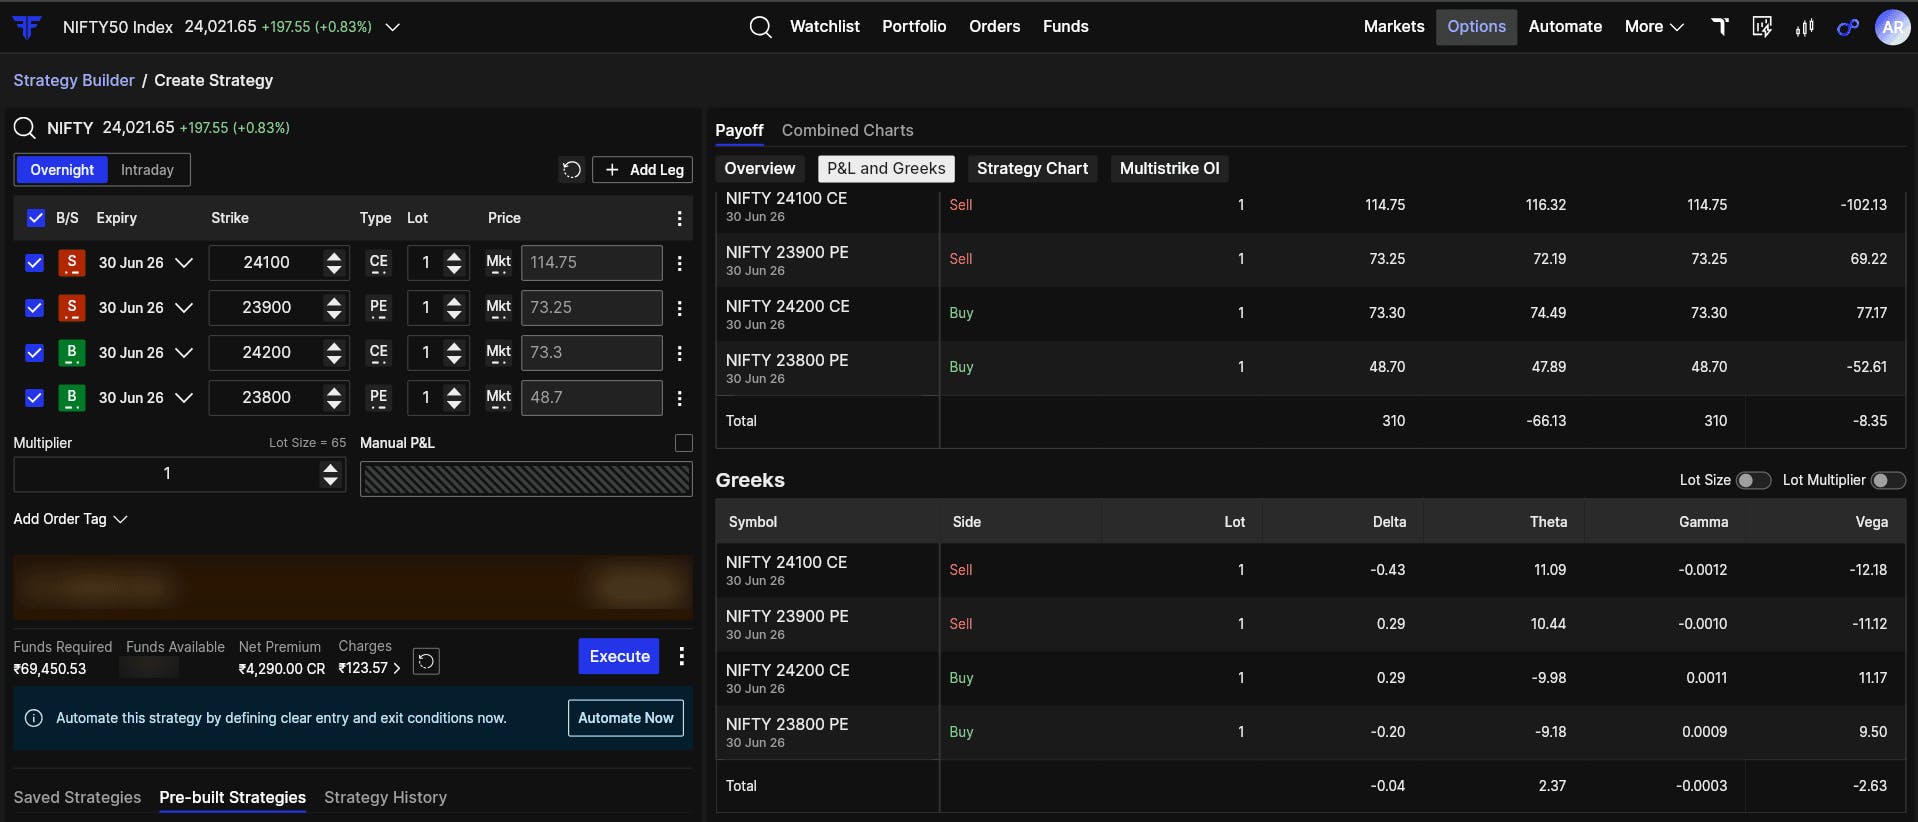Screen dimensions: 1918x822
Task: Toggle Mkt price for 24100 leg
Action: point(498,263)
